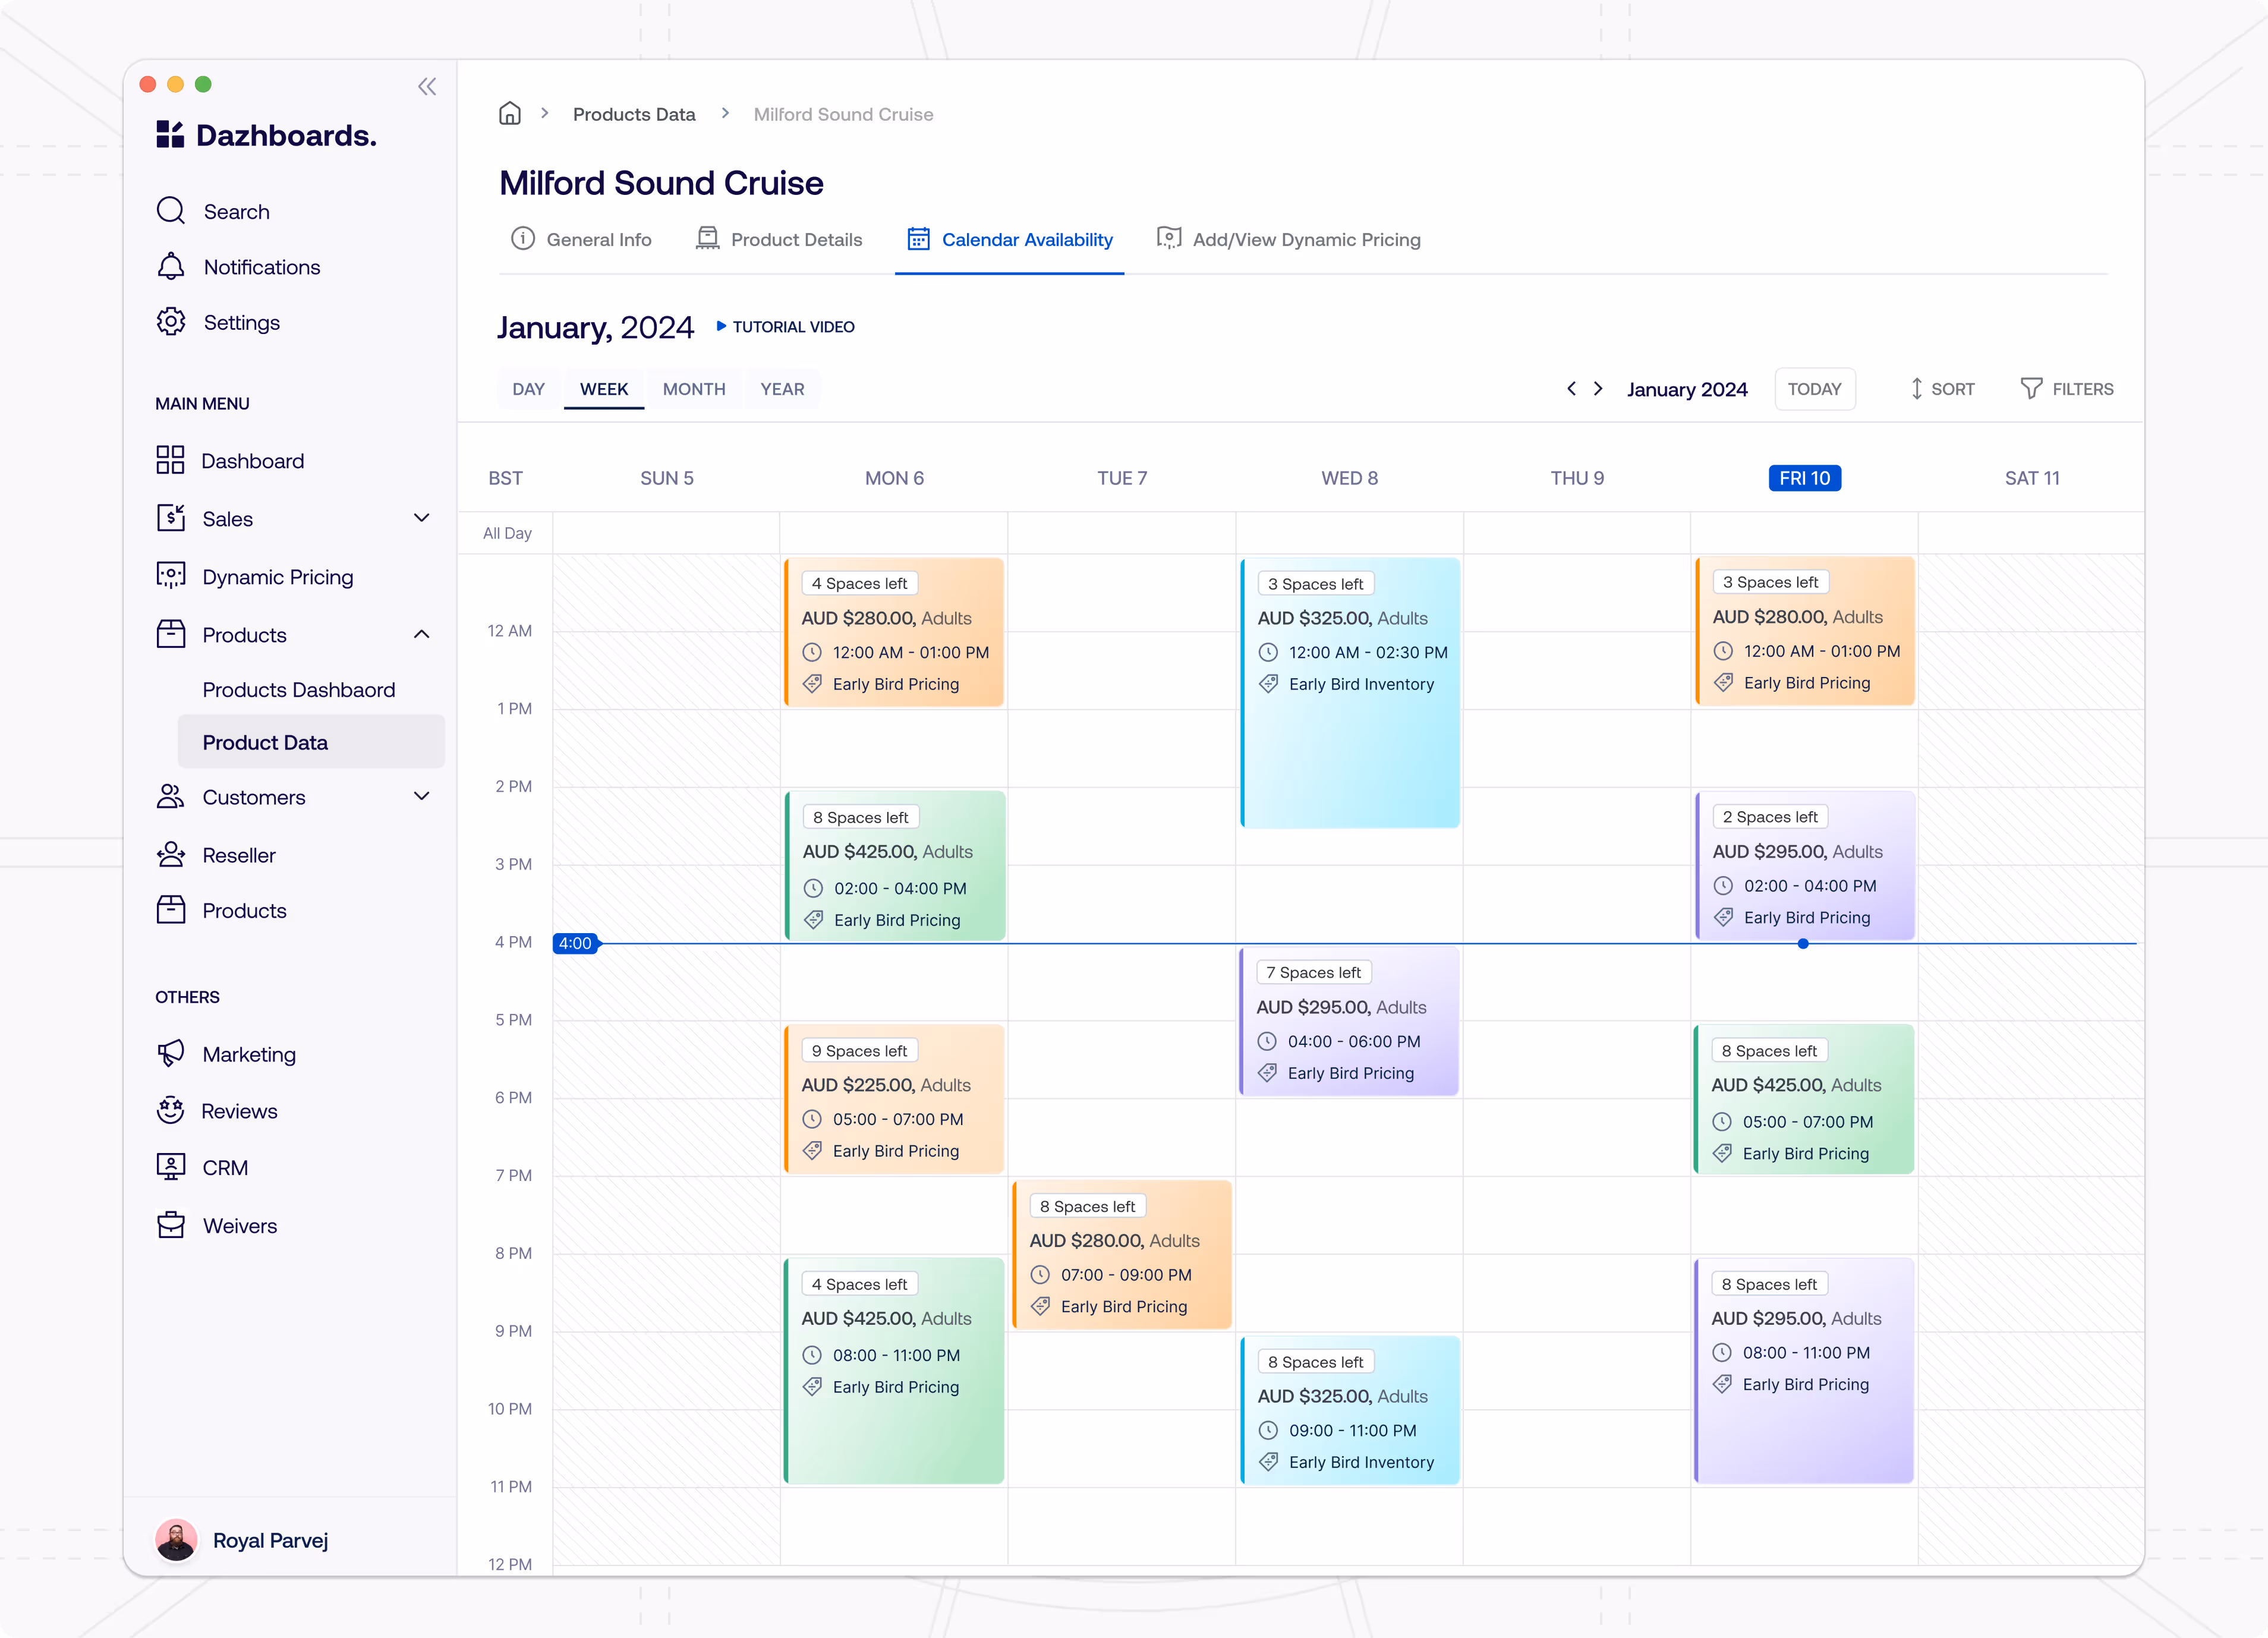
Task: Open the Reseller sidebar icon
Action: pyautogui.click(x=171, y=855)
